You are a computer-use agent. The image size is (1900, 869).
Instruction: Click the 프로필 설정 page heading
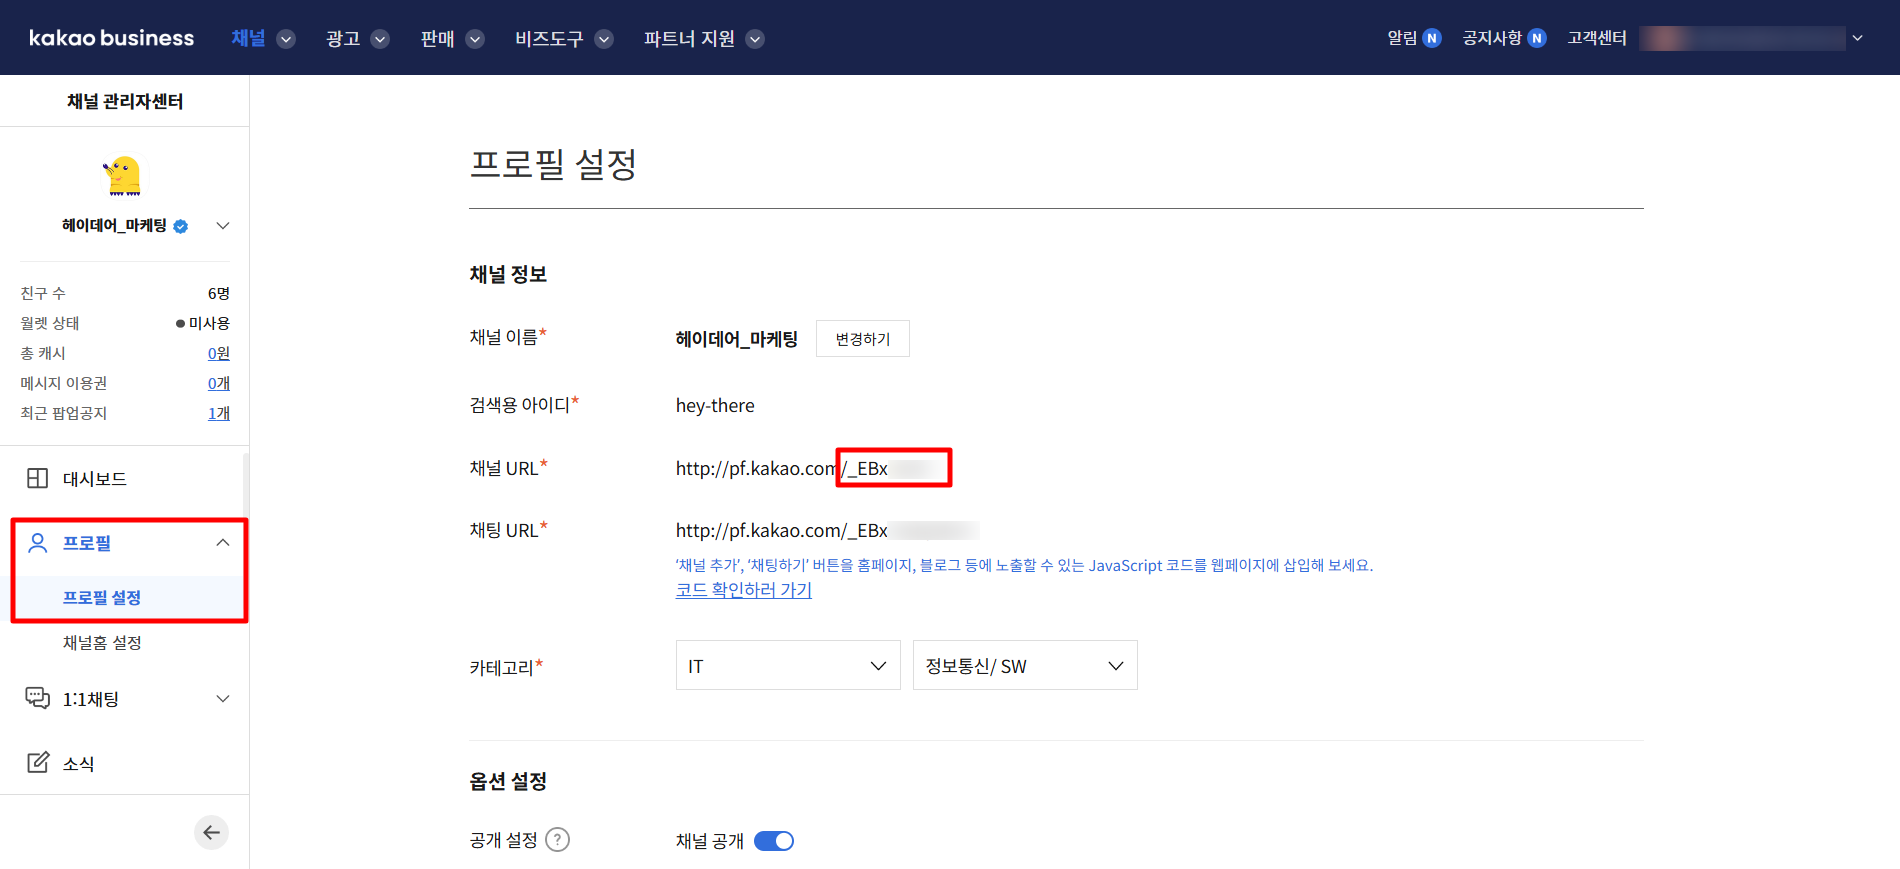click(x=553, y=164)
